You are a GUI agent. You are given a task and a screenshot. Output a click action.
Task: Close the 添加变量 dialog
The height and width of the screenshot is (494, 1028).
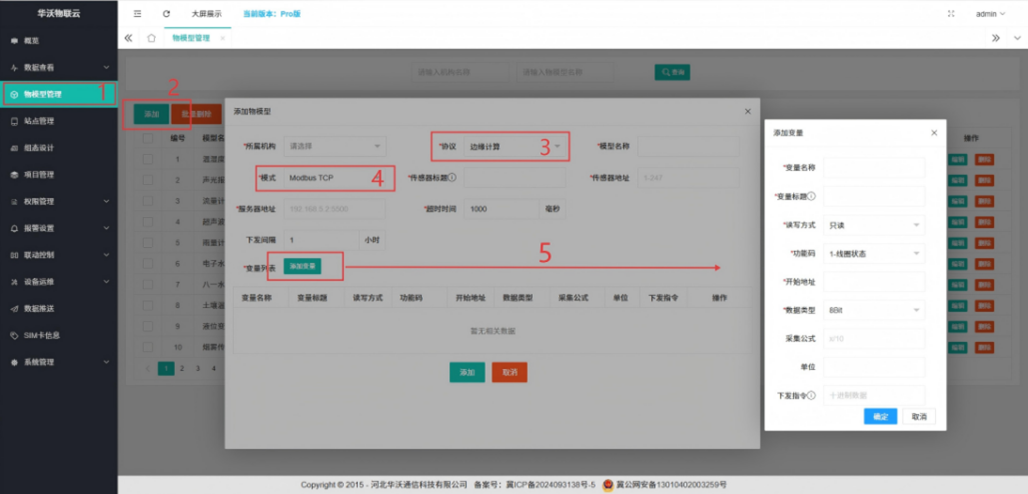point(934,133)
